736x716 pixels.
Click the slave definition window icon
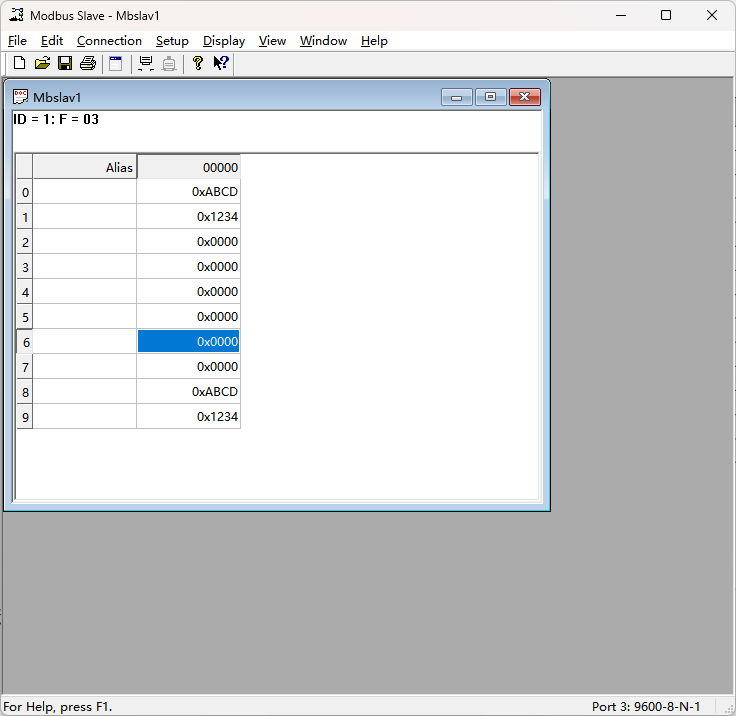point(115,63)
